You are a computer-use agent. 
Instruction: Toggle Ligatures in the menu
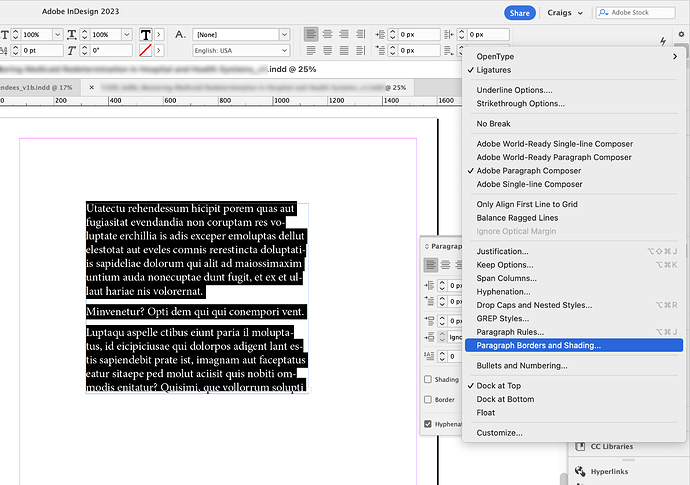click(x=574, y=70)
